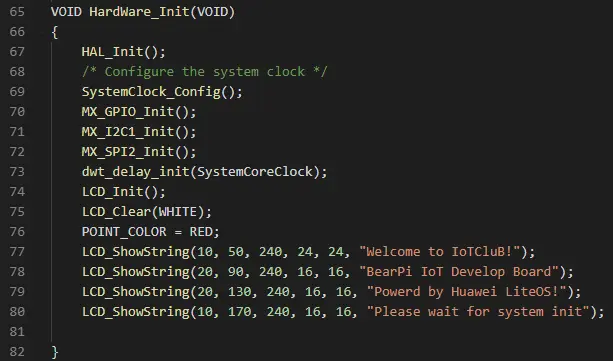Image resolution: width=613 pixels, height=361 pixels.
Task: Click the HAL_Init() call
Action: coord(124,52)
